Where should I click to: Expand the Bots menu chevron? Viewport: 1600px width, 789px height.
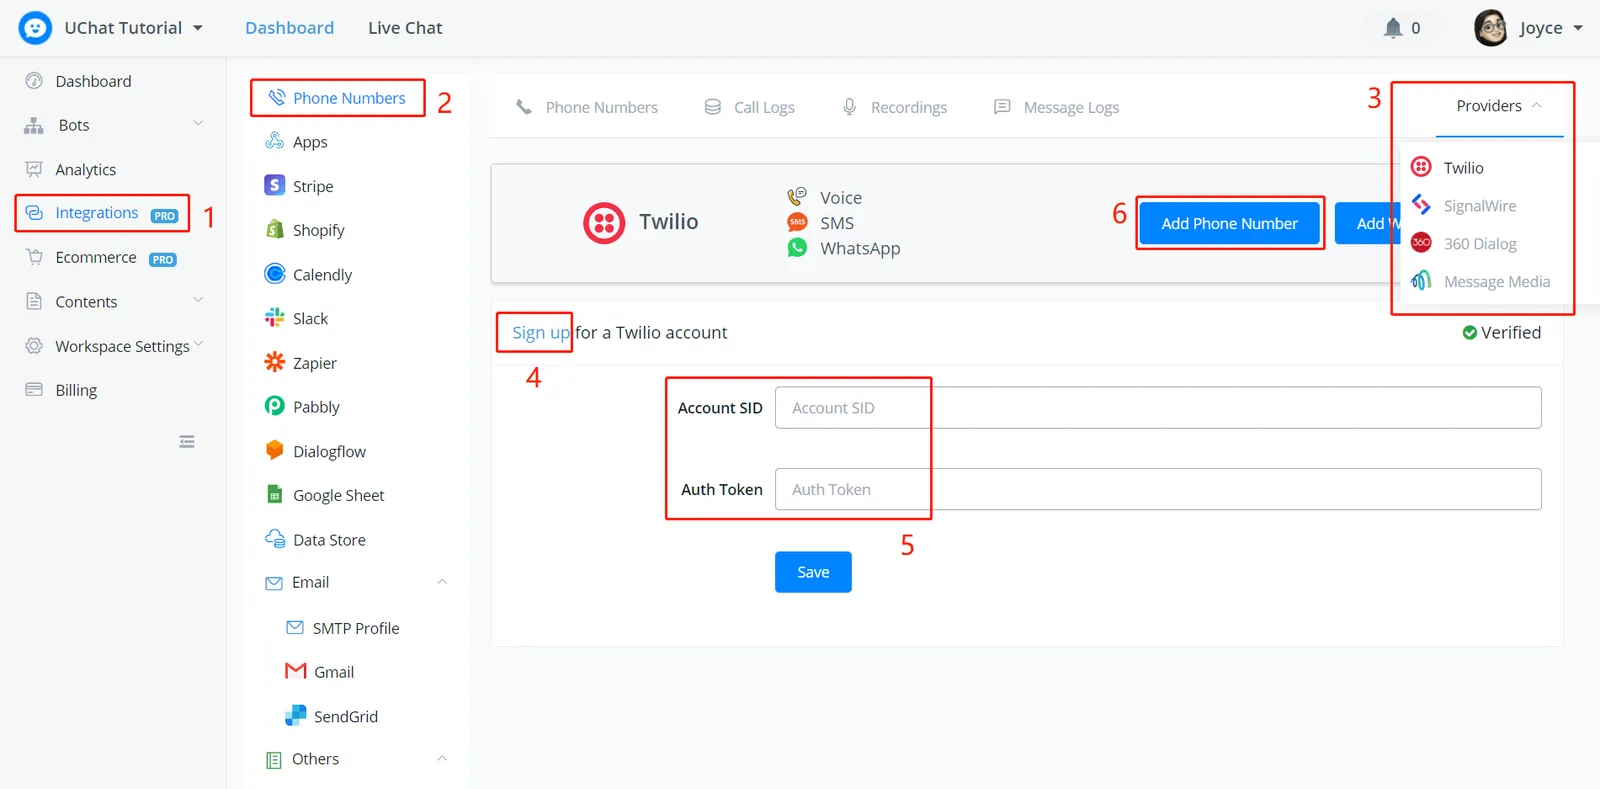click(x=198, y=123)
